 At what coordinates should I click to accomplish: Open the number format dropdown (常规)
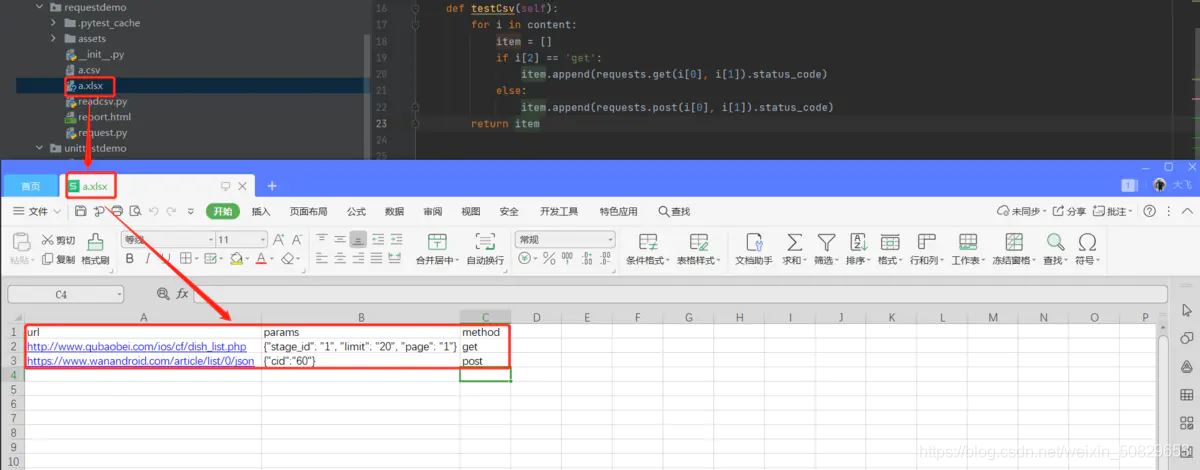[610, 240]
